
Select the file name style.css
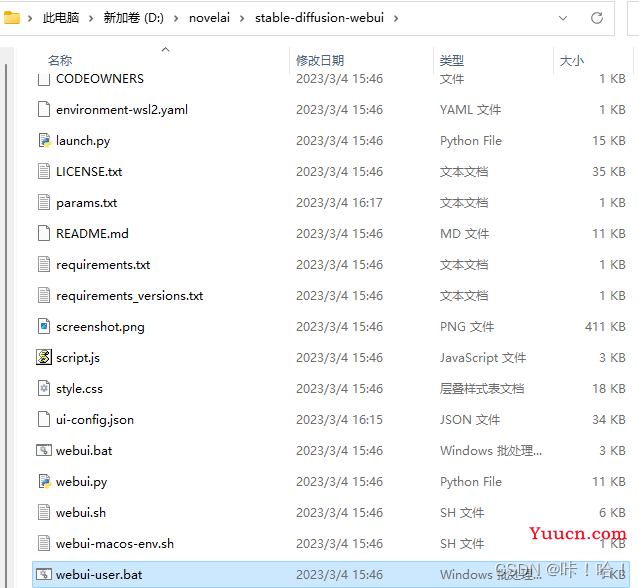pyautogui.click(x=79, y=388)
